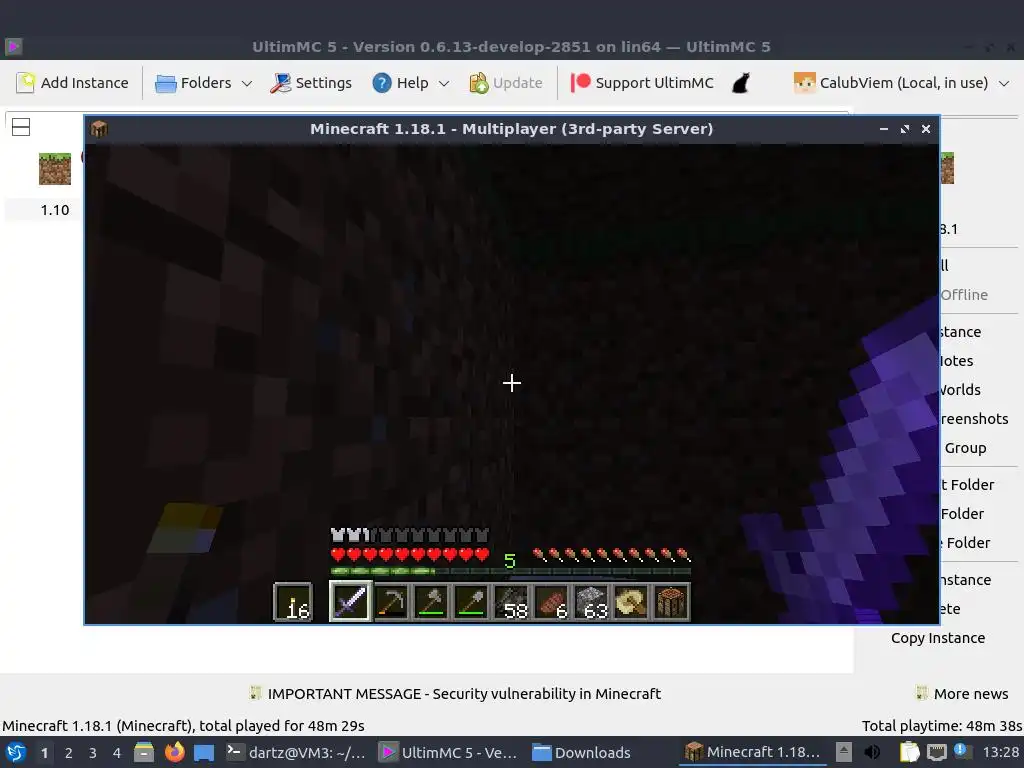Select the axe hotbar slot
This screenshot has height=768, width=1024.
tap(431, 601)
